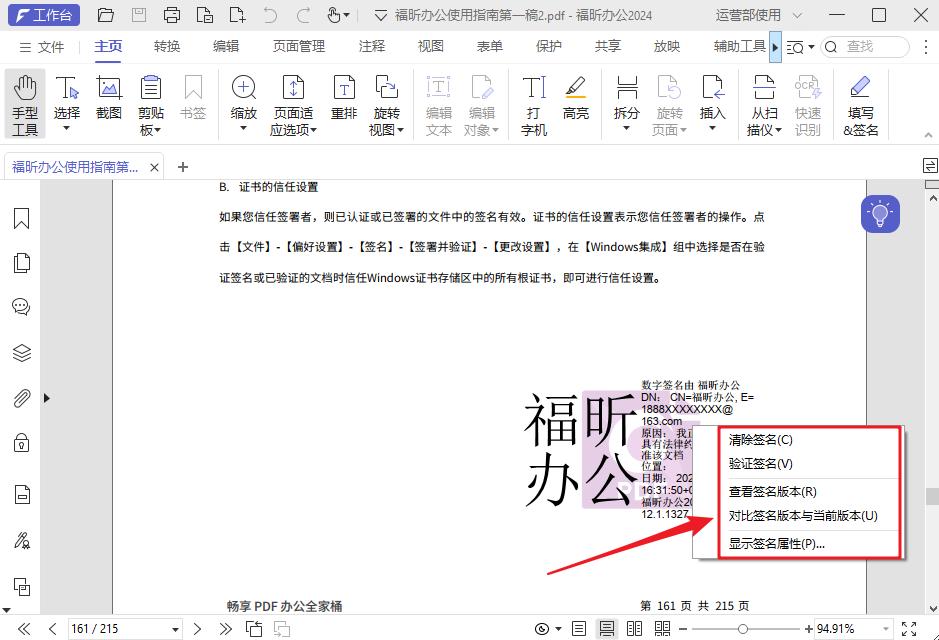Open the comments panel in the sidebar
The width and height of the screenshot is (939, 640).
point(21,307)
